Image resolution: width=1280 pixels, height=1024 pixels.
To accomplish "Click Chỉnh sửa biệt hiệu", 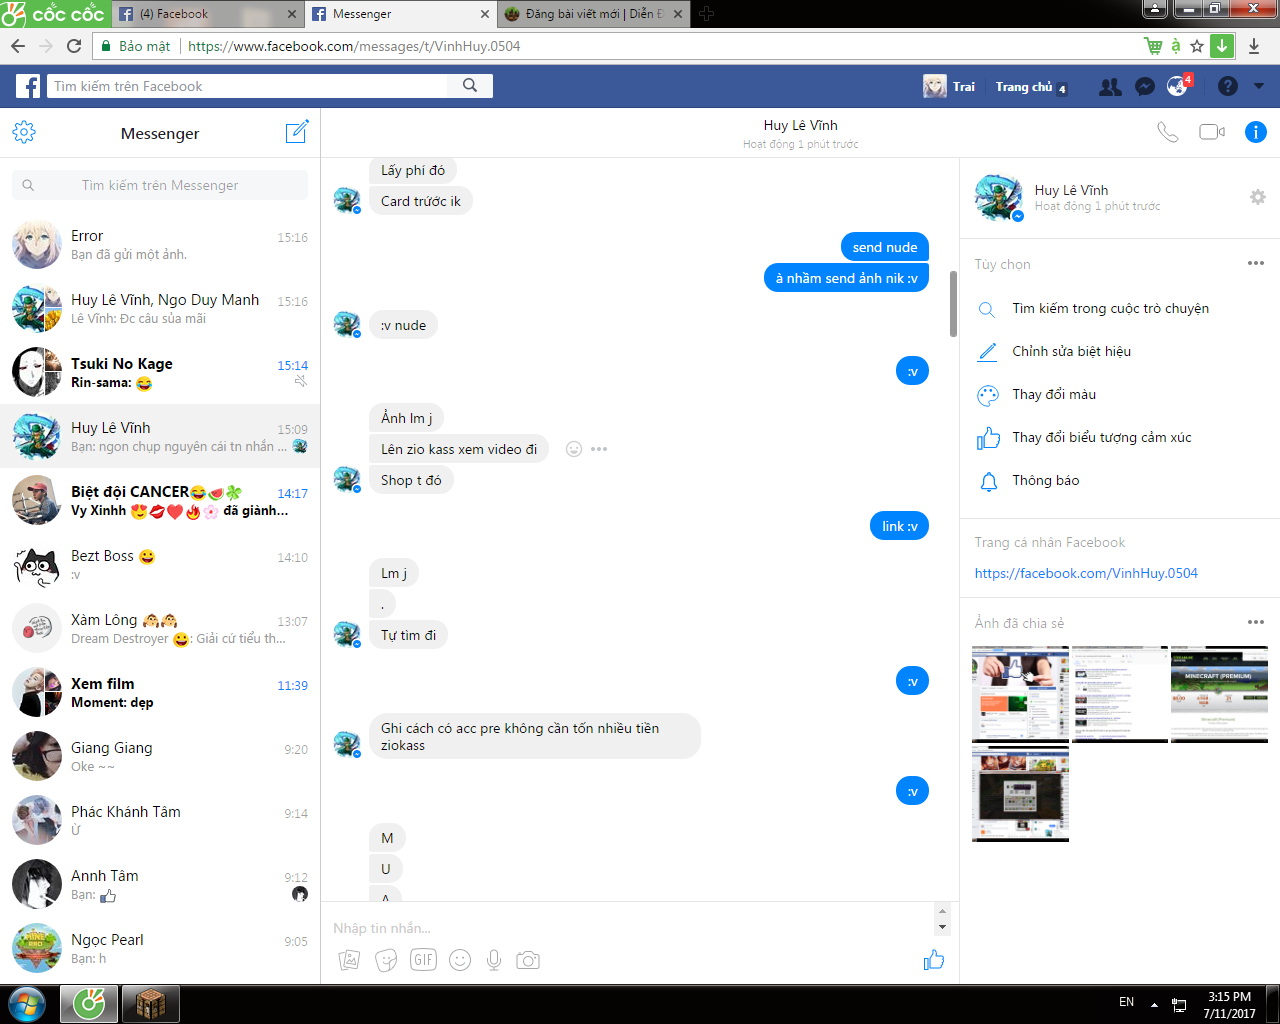I will coord(1071,351).
